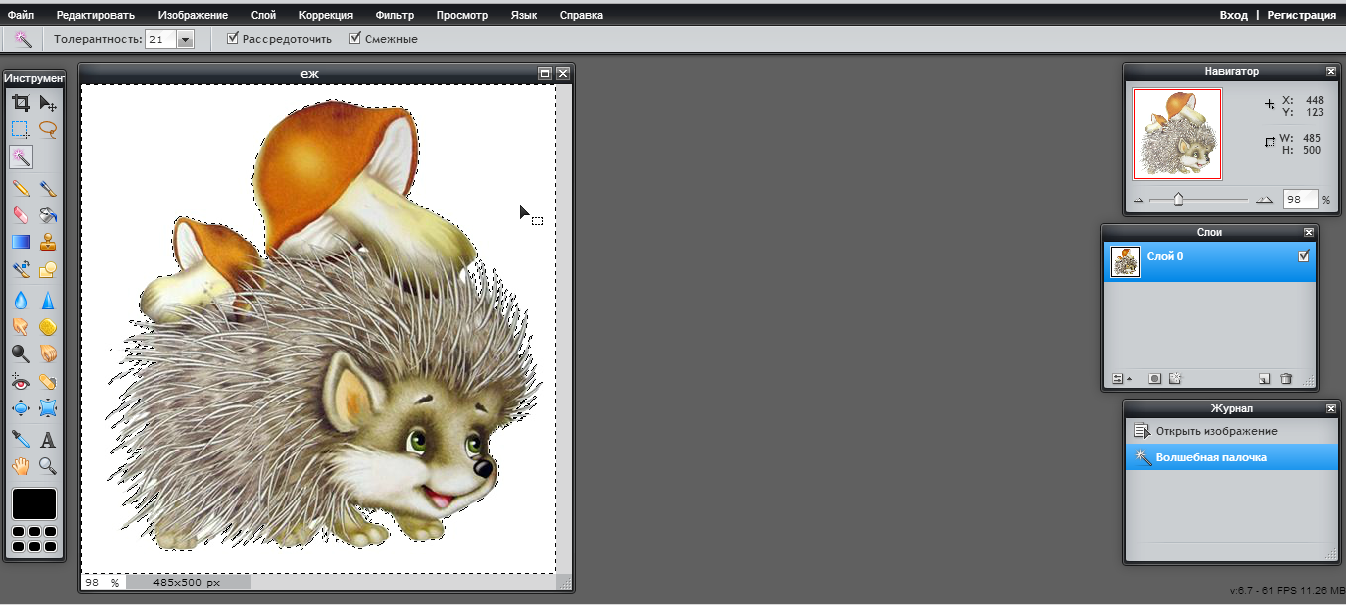This screenshot has height=605, width=1346.
Task: Pick the Magic Wand in the tools panel
Action: (20, 157)
